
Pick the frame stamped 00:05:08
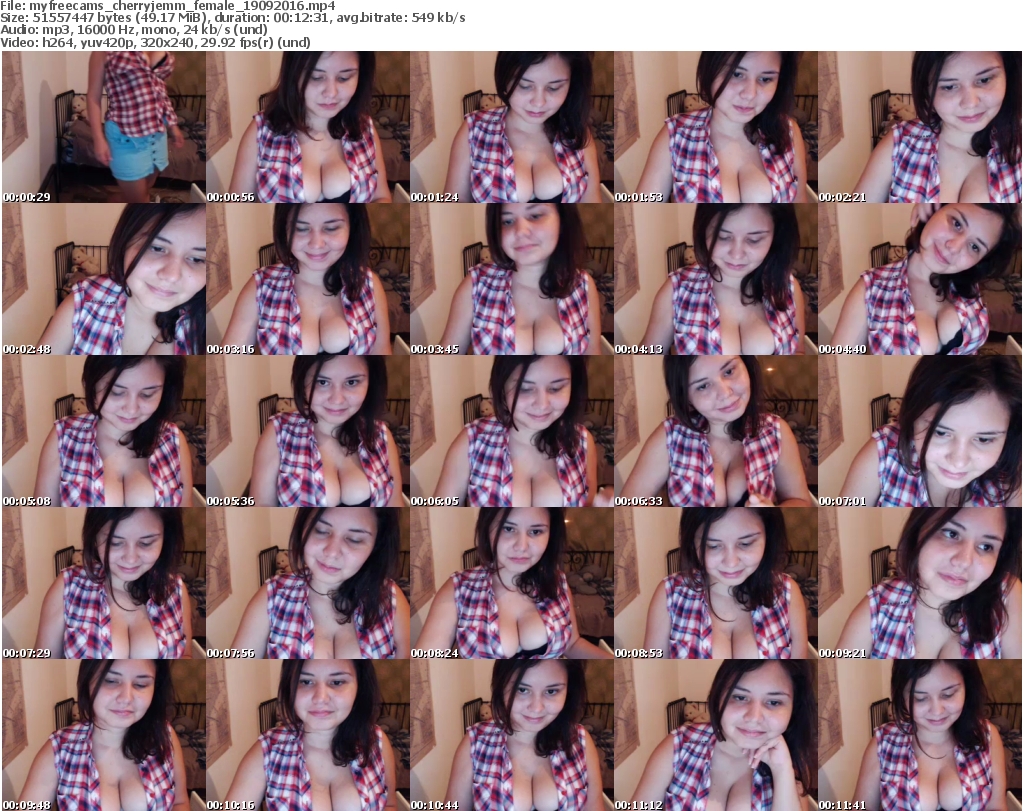point(104,432)
